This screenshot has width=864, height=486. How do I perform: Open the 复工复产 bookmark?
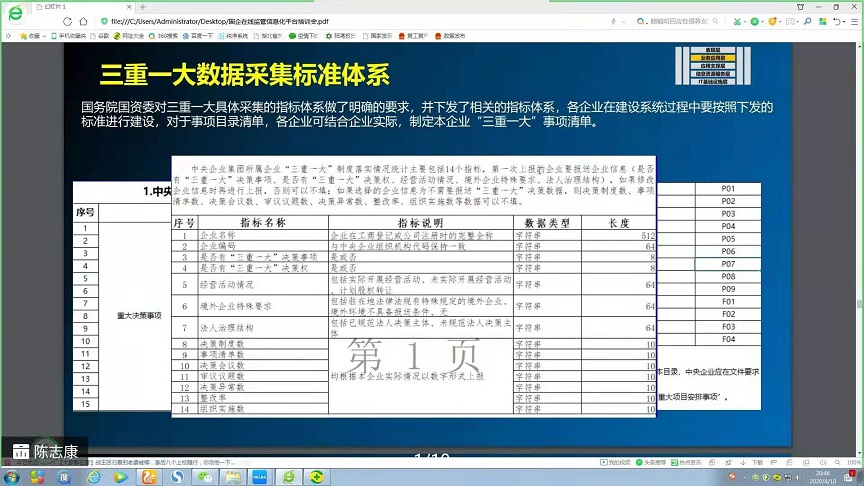[413, 36]
